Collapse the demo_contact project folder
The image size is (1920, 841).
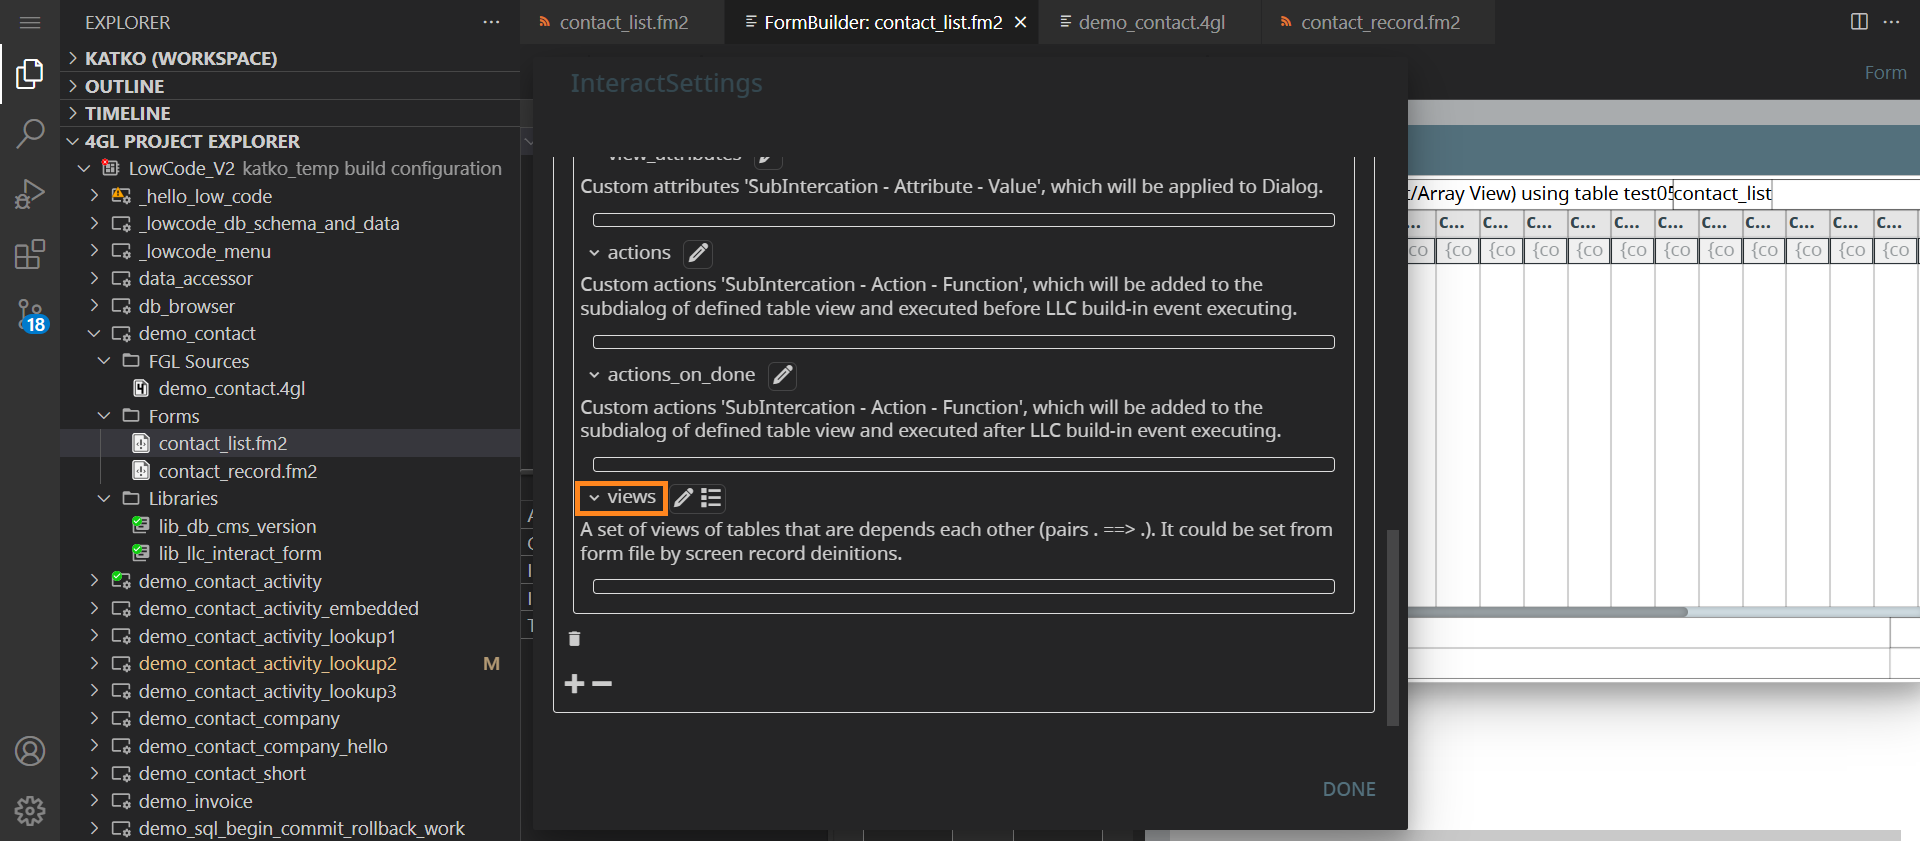coord(94,334)
